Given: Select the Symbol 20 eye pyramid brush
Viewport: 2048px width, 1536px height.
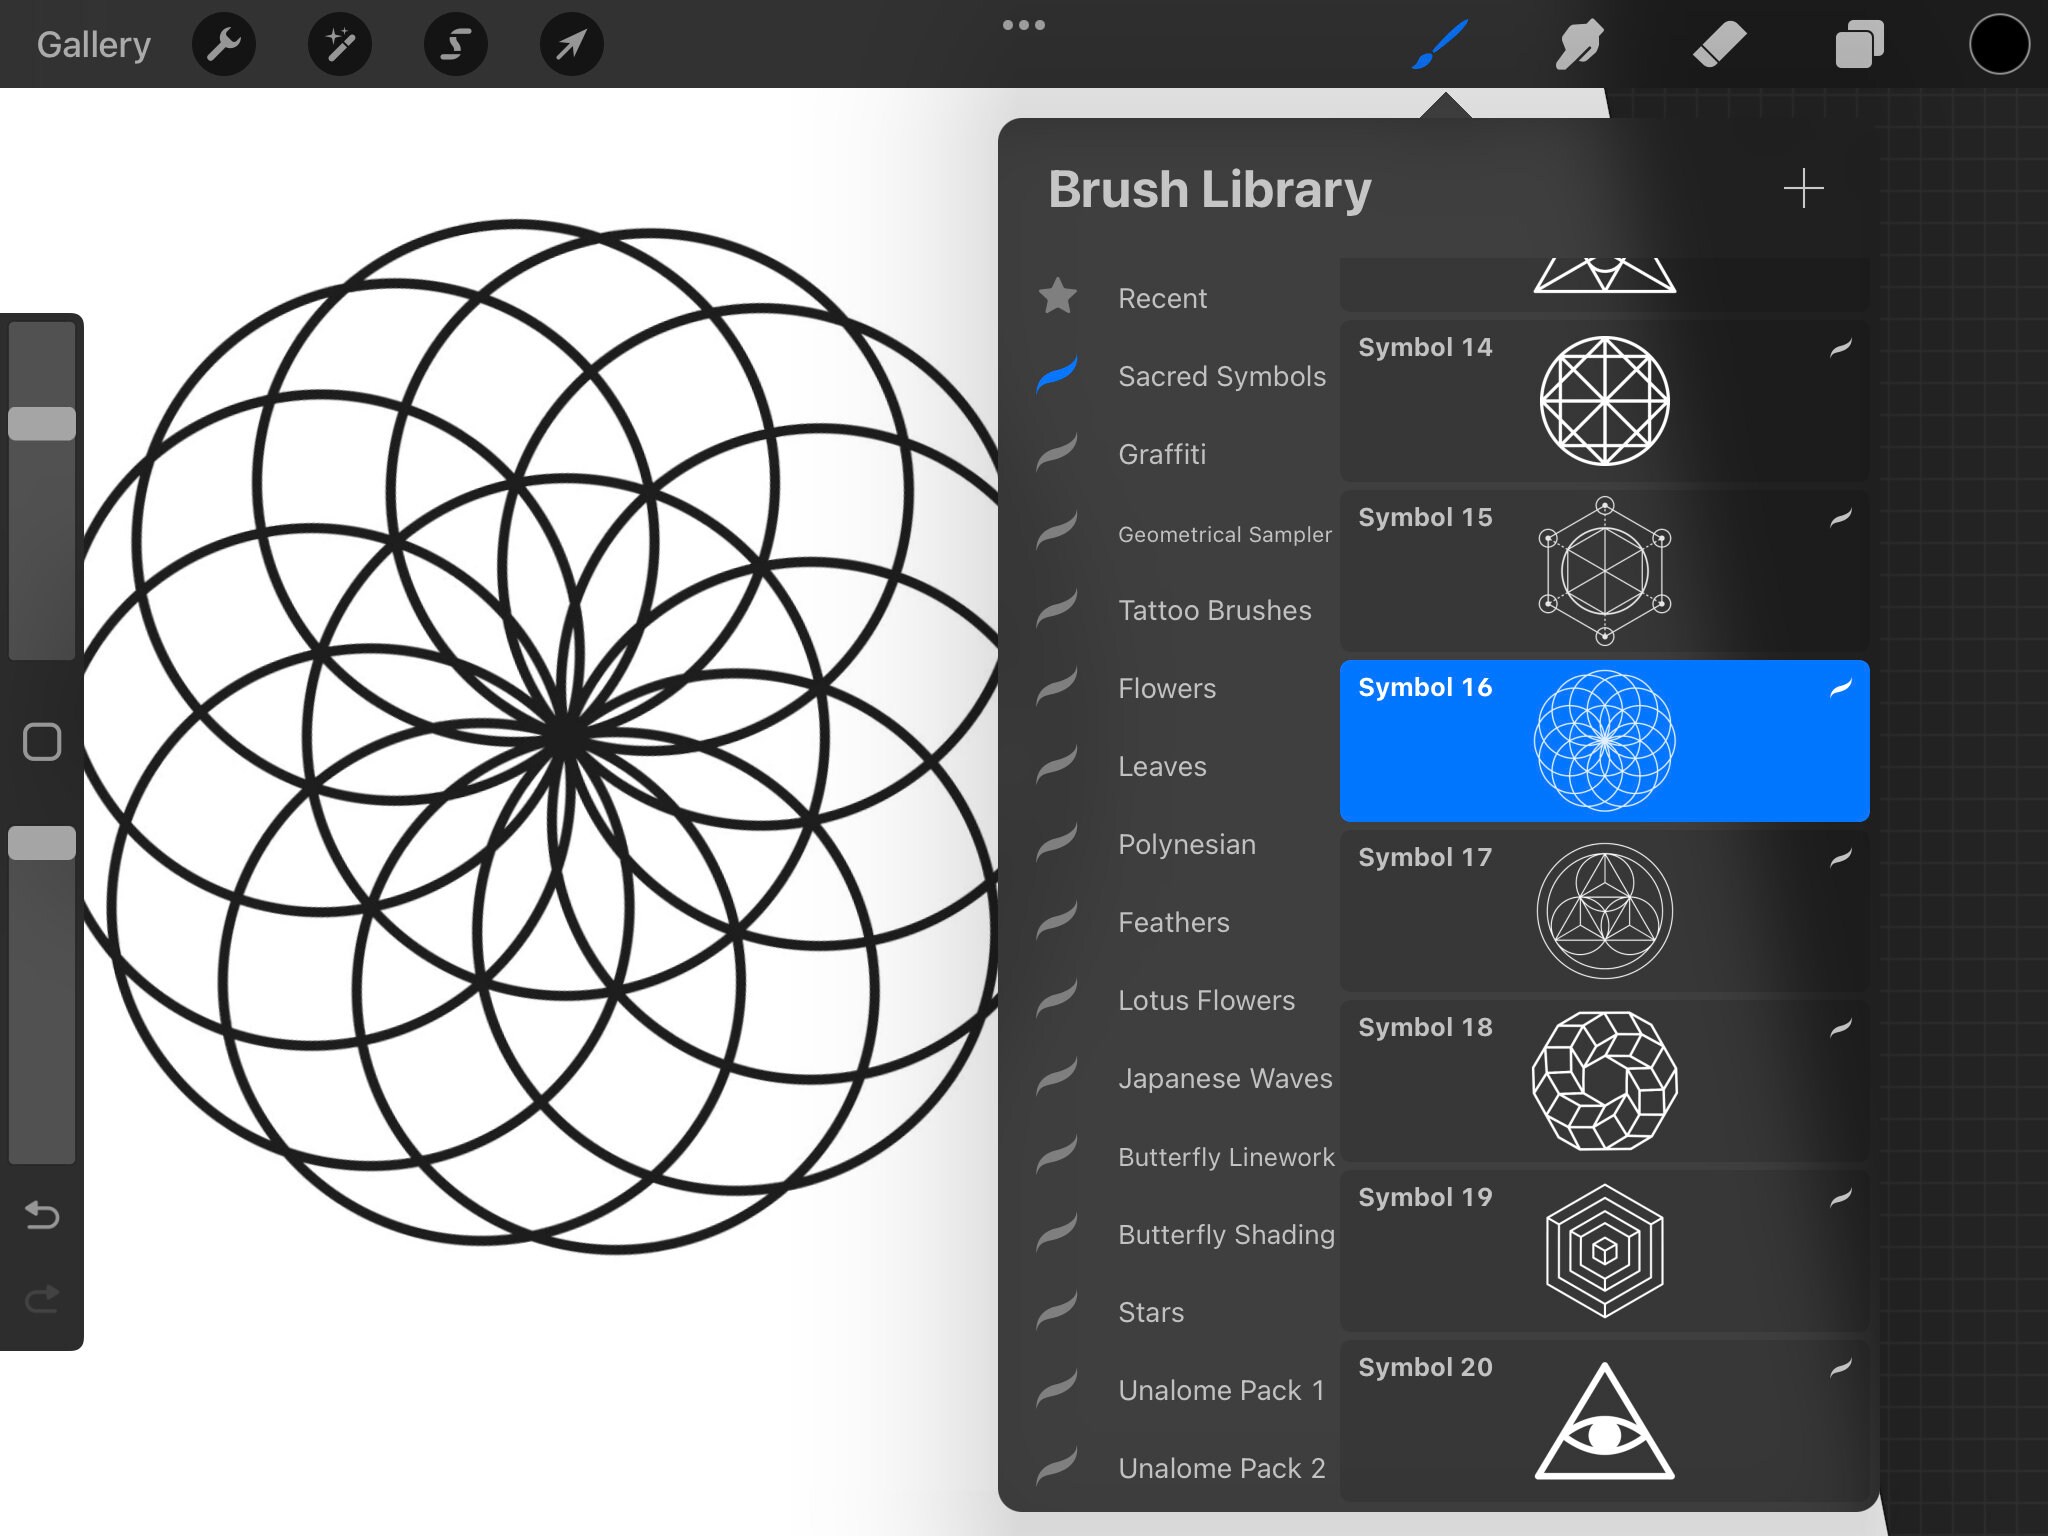Looking at the screenshot, I should [1605, 1421].
